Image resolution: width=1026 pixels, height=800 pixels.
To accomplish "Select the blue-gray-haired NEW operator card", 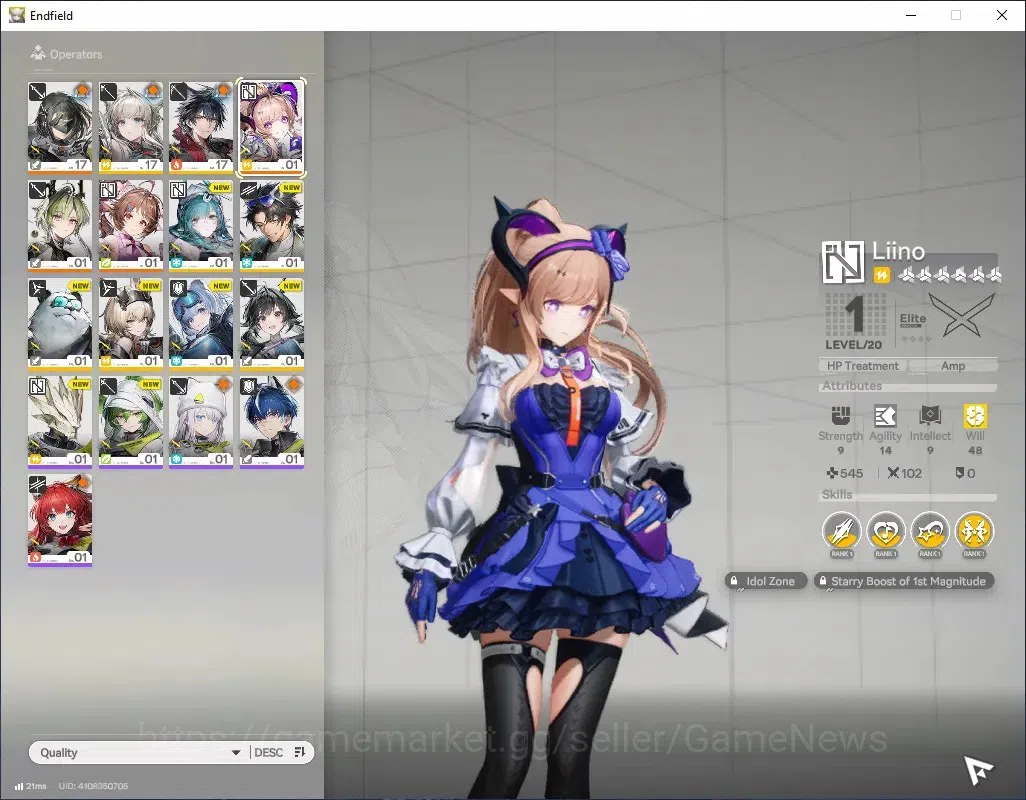I will [201, 323].
